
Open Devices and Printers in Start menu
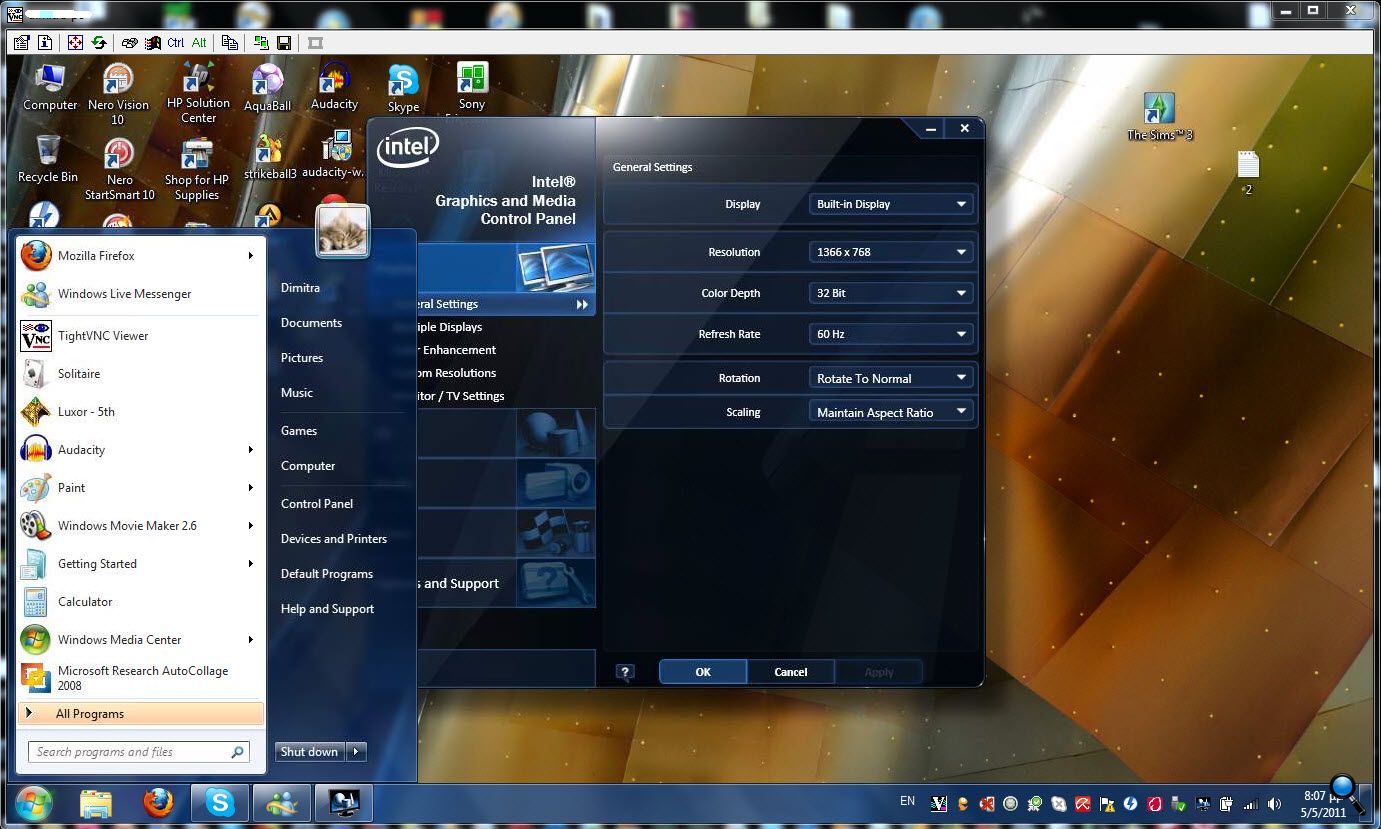(334, 539)
